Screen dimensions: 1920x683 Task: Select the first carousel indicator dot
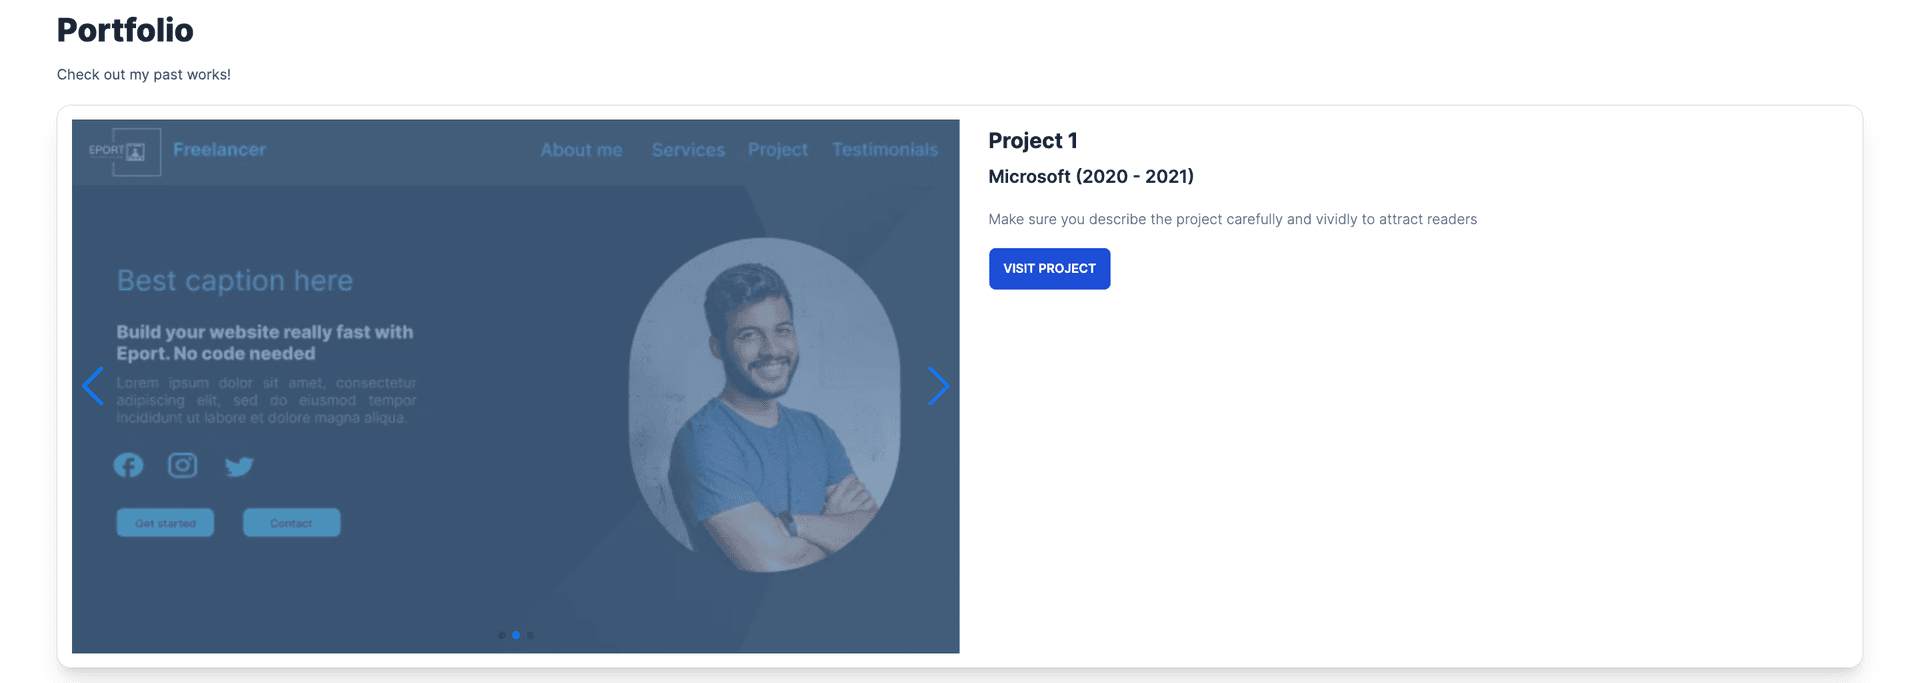(x=501, y=635)
